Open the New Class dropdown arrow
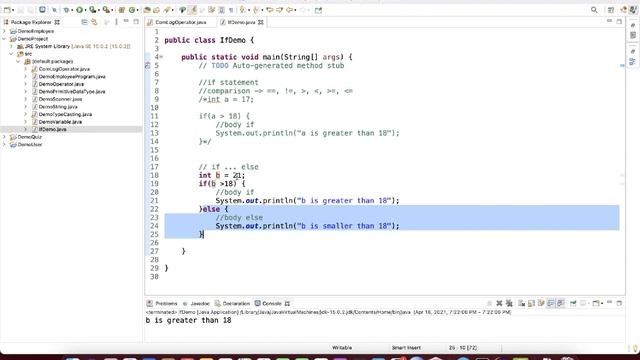Image resolution: width=640 pixels, height=360 pixels. click(138, 10)
